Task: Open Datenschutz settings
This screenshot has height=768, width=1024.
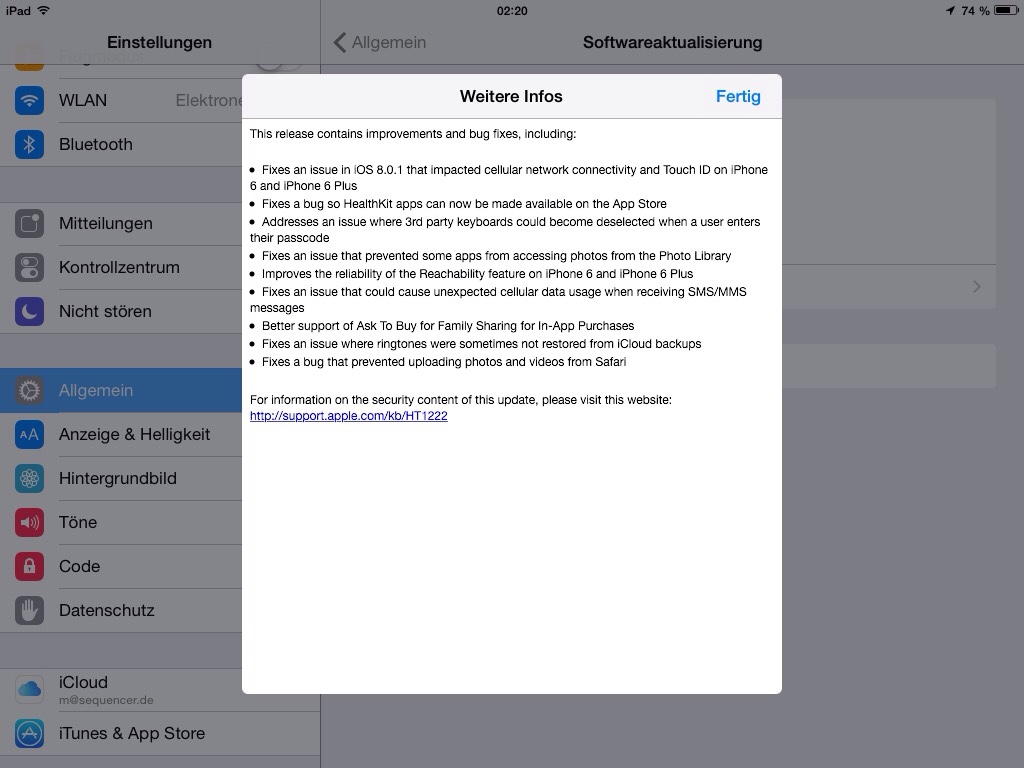Action: point(121,611)
